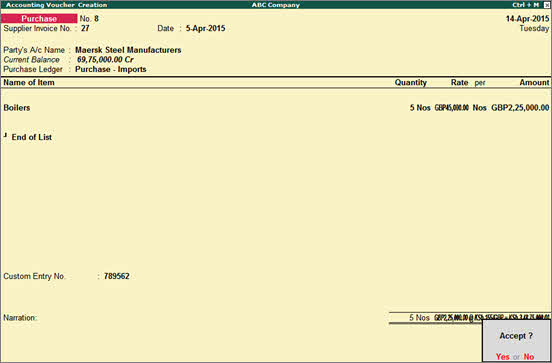Viewport: 552px width, 363px height.
Task: Change the per unit Nos field
Action: point(479,108)
